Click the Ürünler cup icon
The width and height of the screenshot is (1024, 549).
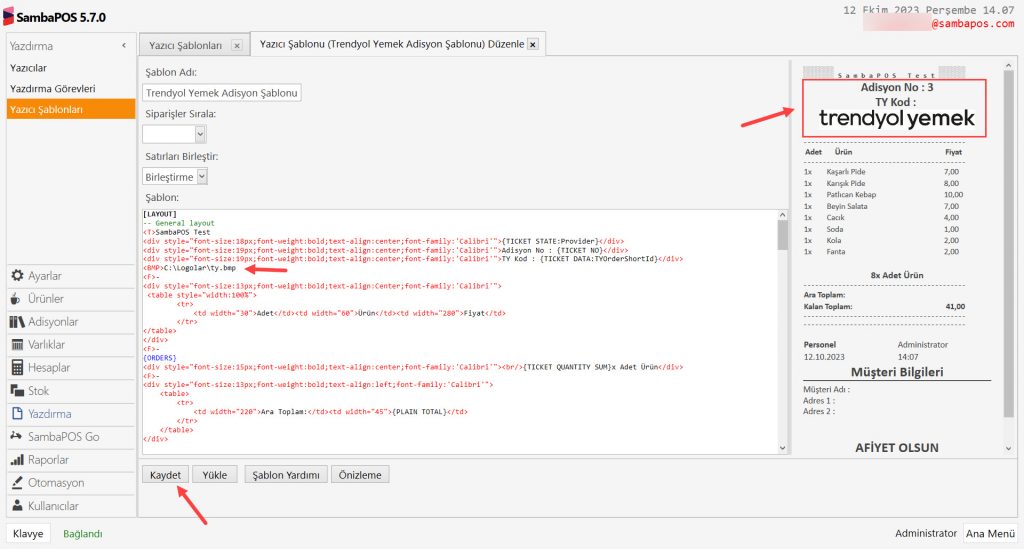point(16,299)
